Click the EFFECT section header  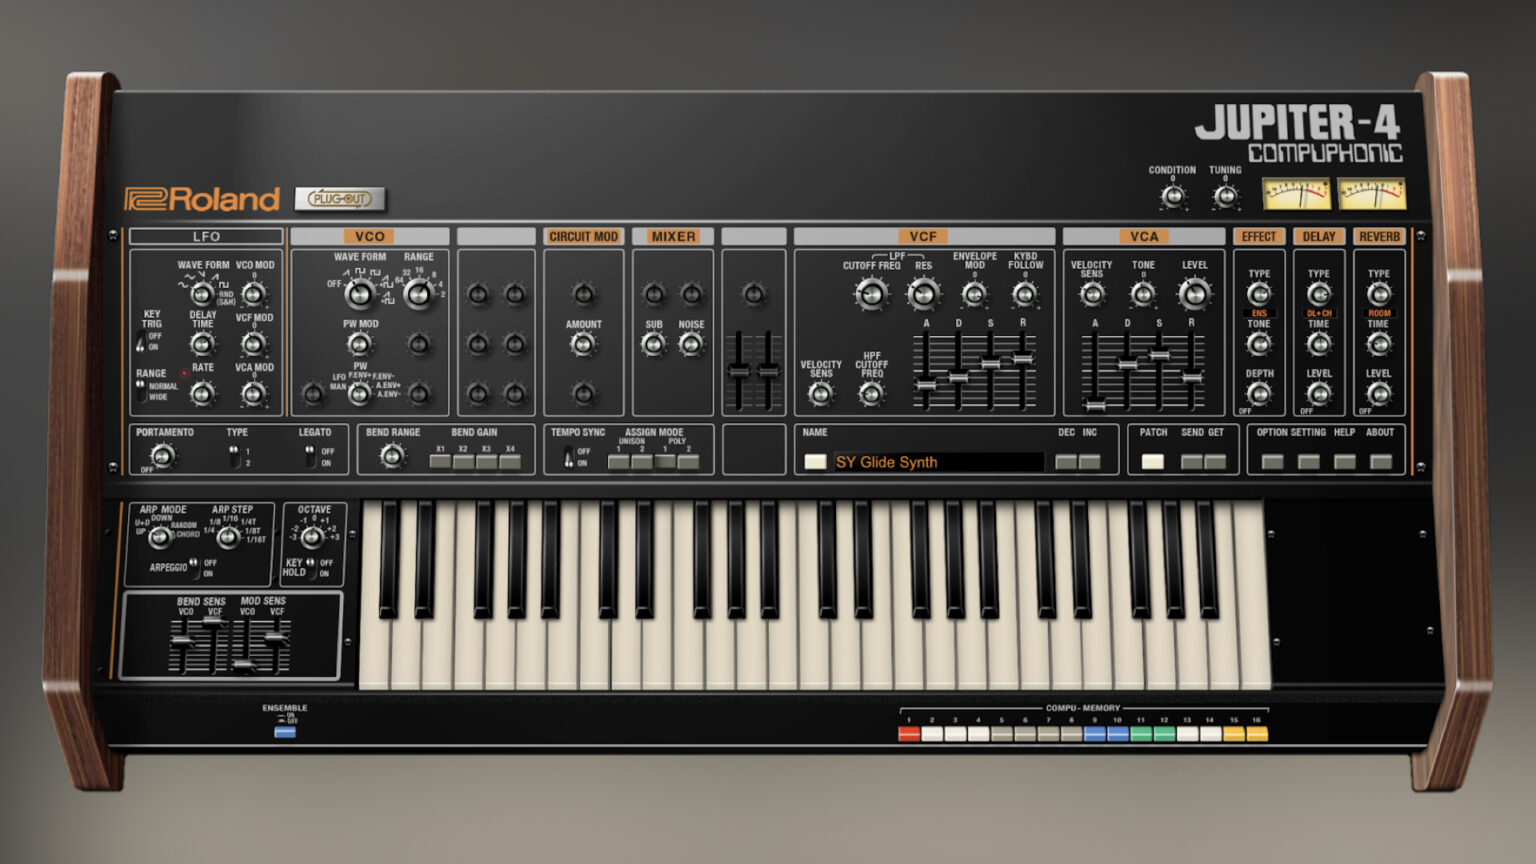1259,237
